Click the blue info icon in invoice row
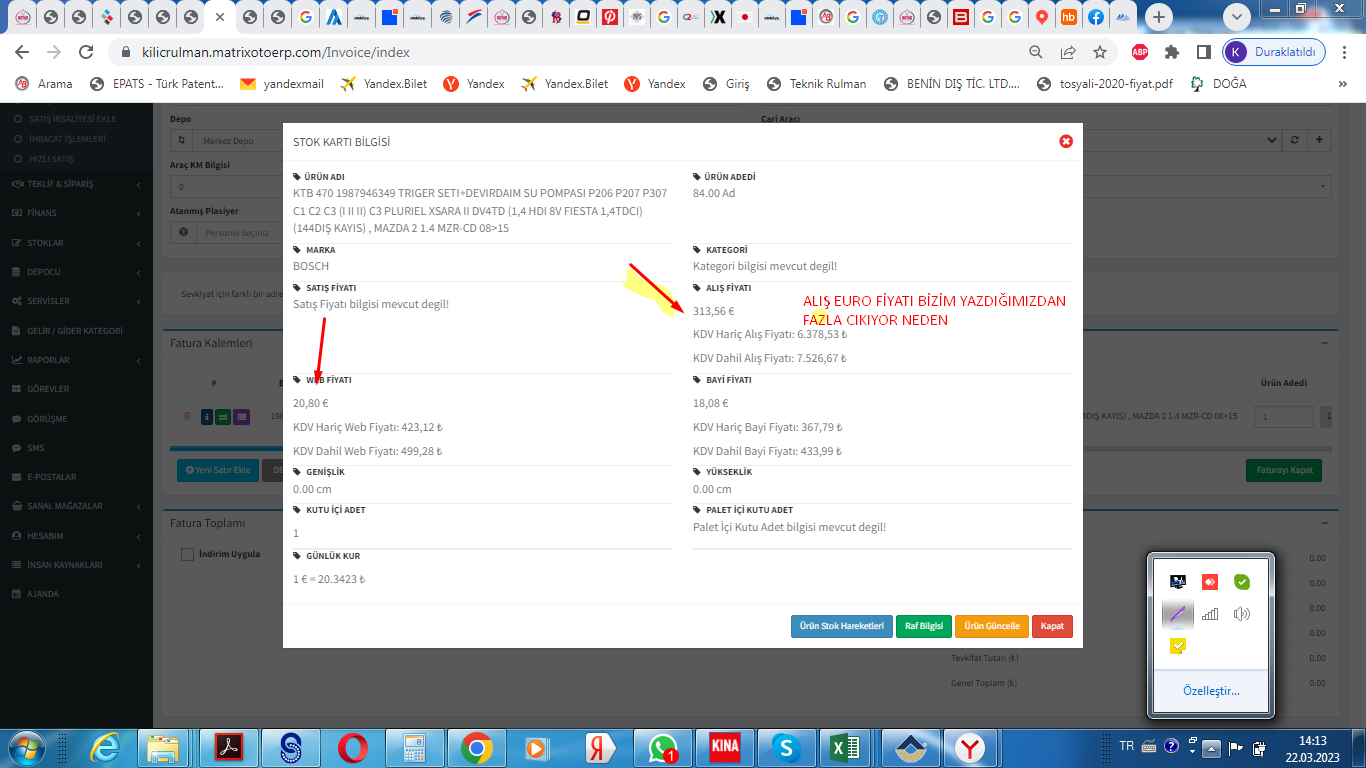 207,416
